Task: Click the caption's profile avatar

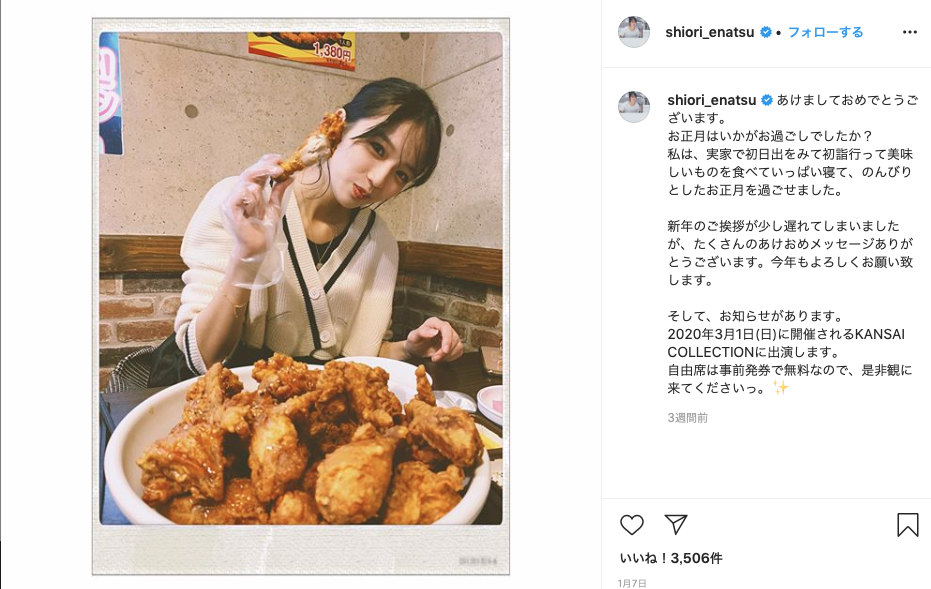Action: tap(634, 107)
